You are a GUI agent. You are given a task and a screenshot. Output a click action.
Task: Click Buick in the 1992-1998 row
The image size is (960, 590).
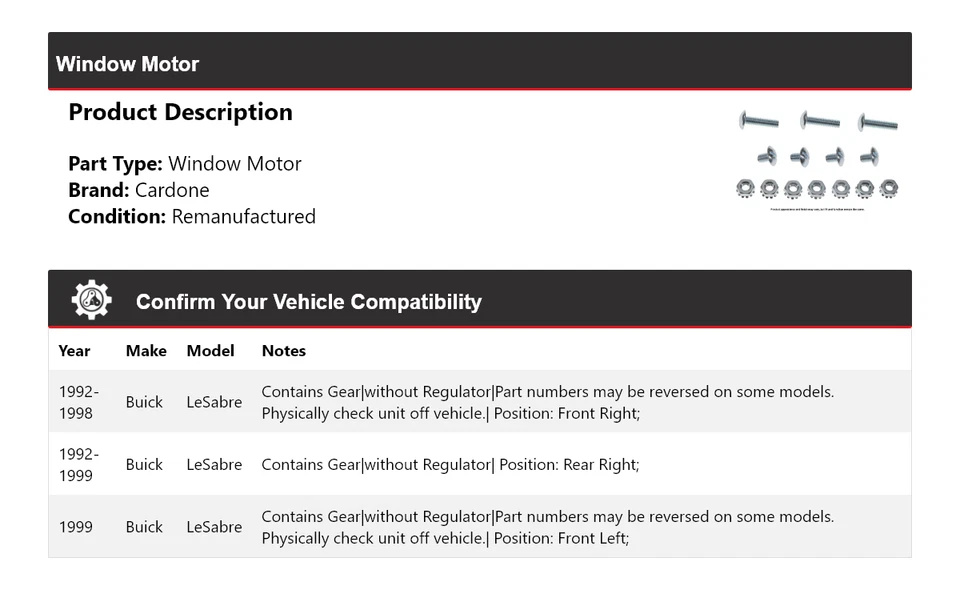pos(144,402)
